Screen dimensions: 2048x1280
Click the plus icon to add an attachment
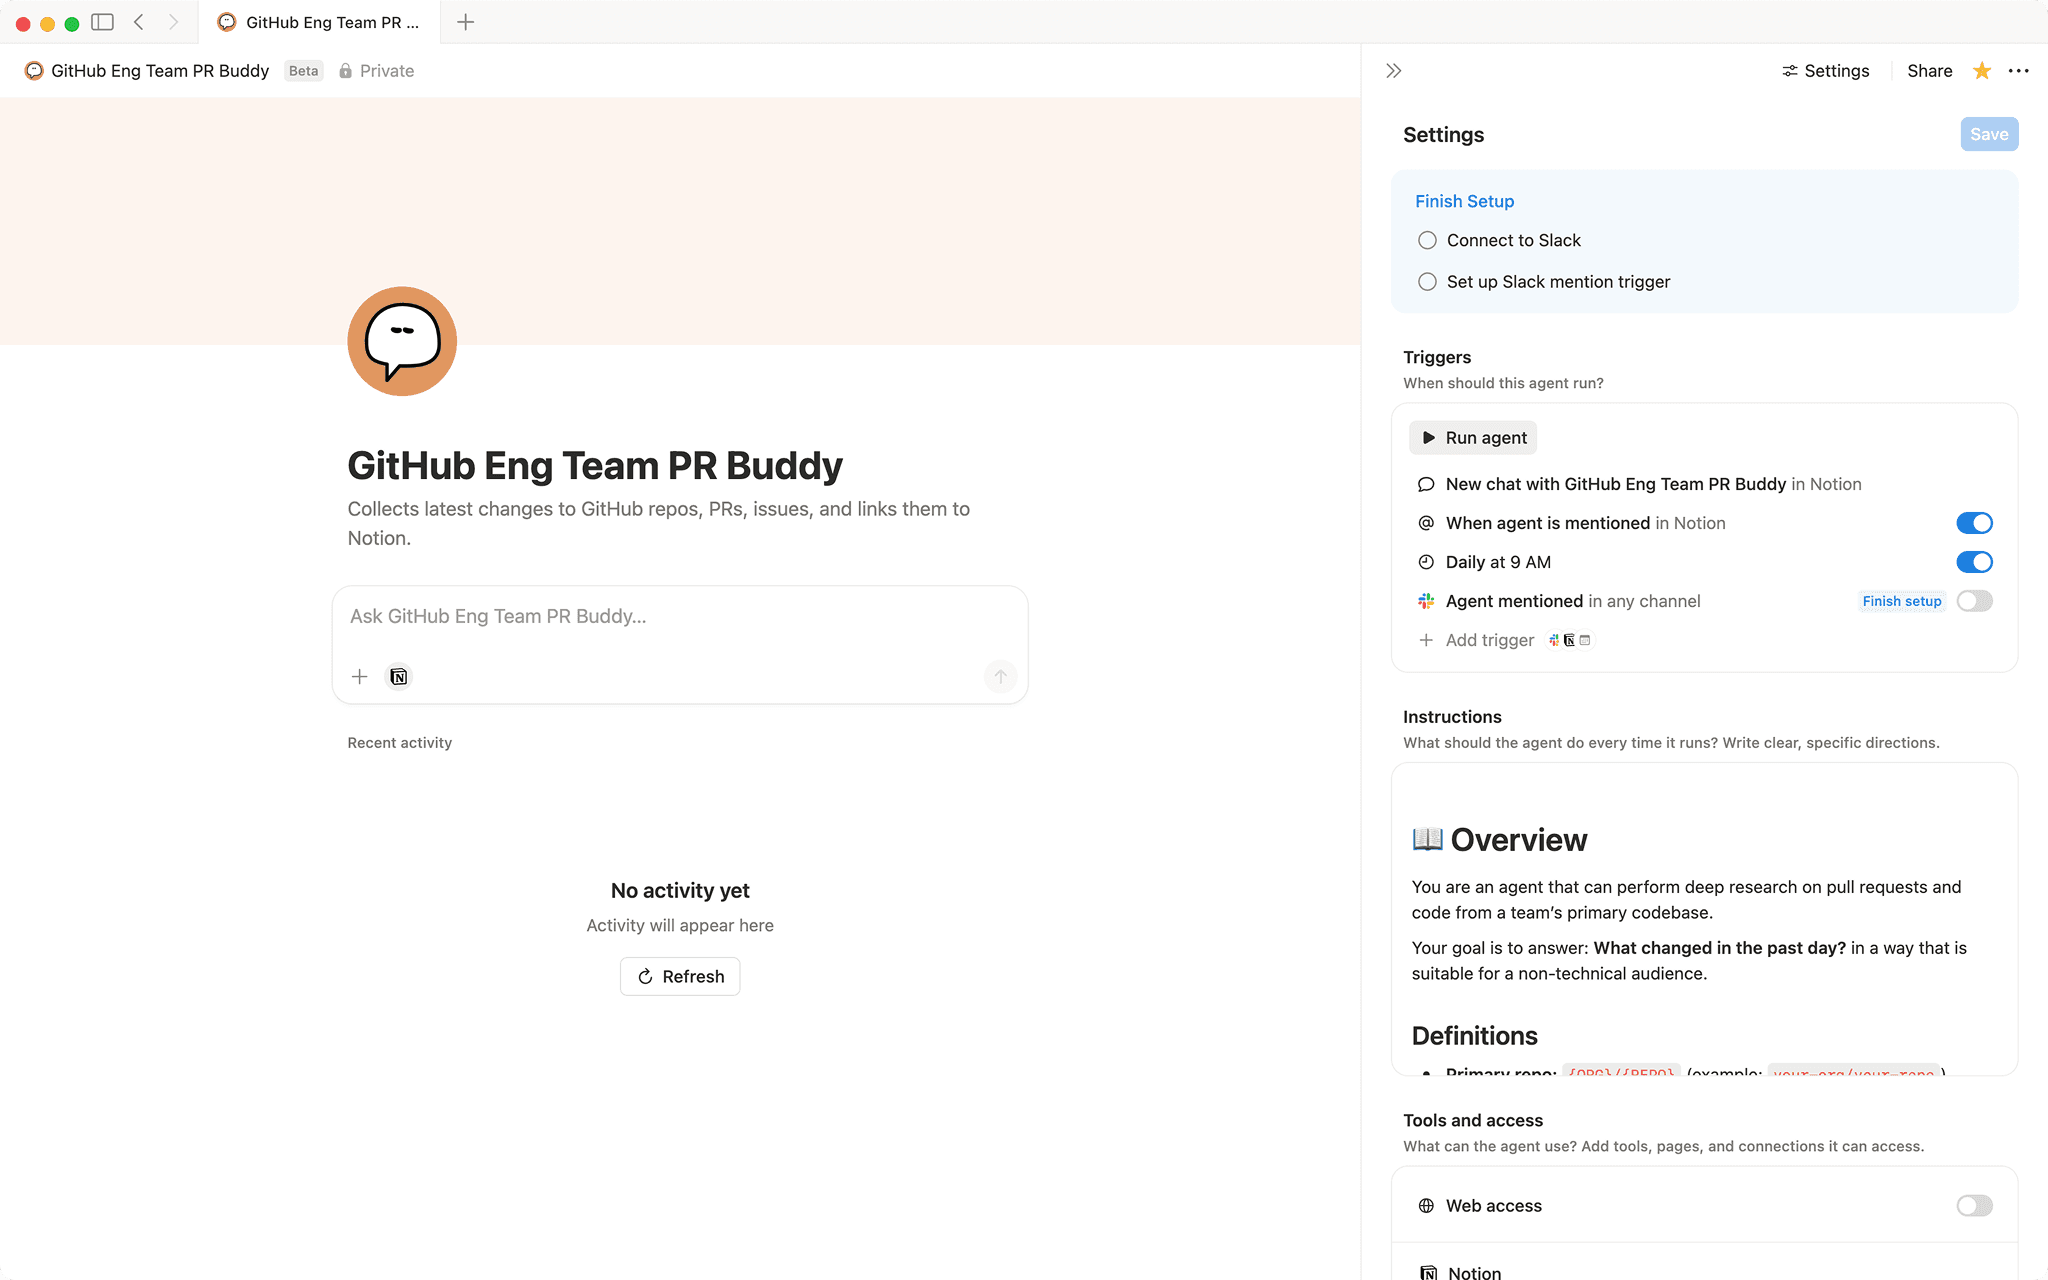(x=359, y=676)
